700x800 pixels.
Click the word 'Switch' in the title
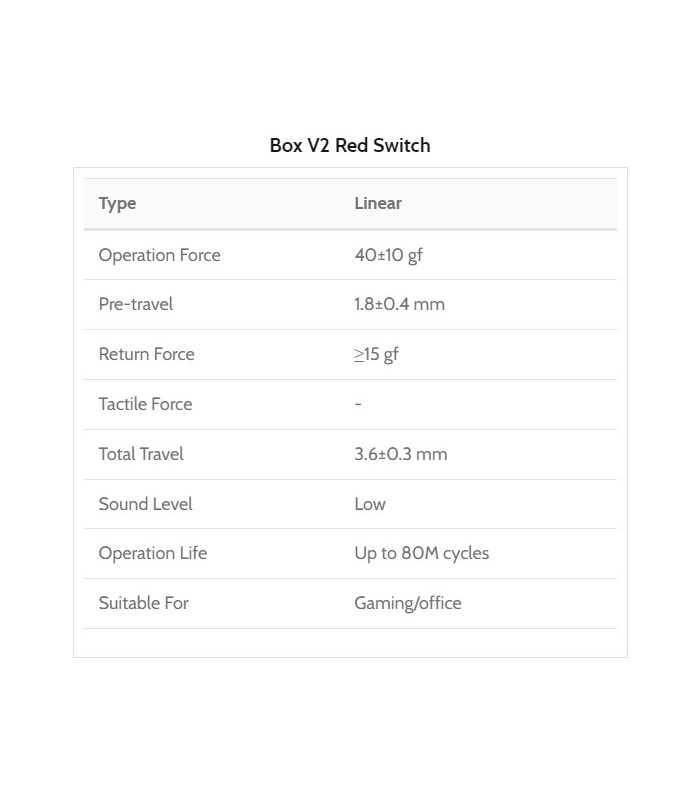point(403,145)
